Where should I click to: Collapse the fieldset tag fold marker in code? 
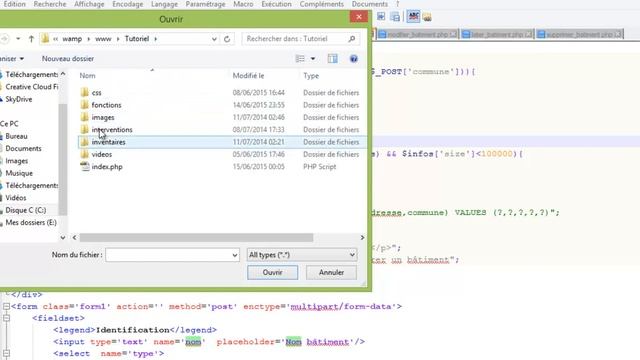(6, 318)
